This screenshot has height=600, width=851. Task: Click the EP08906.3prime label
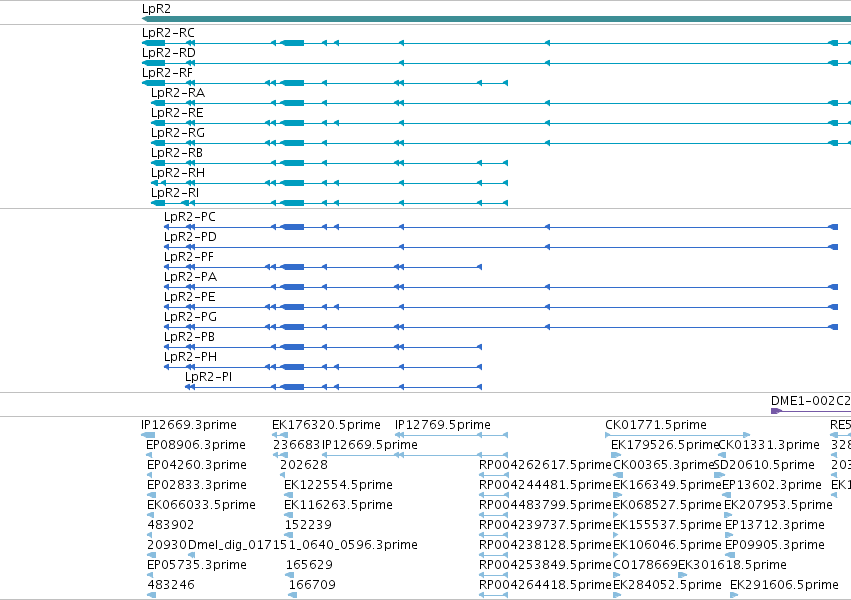click(196, 445)
